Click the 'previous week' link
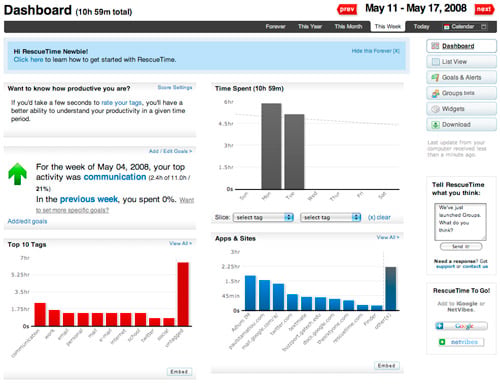Screen dimensions: 500x385 point(89,199)
